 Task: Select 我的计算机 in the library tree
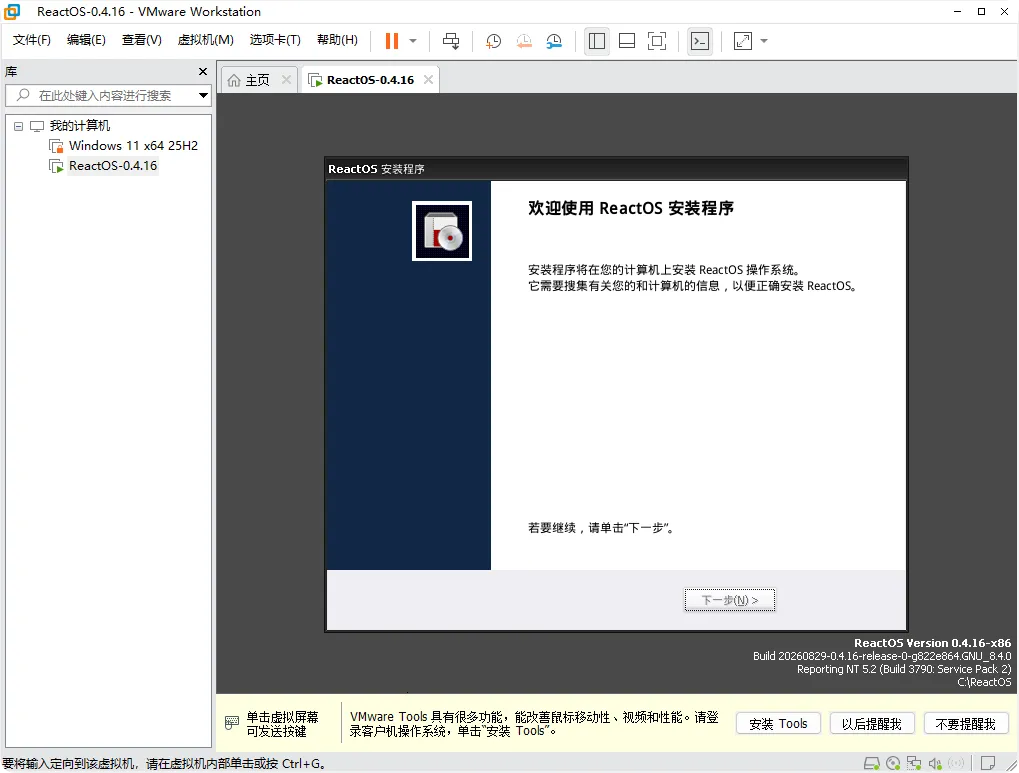tap(79, 125)
